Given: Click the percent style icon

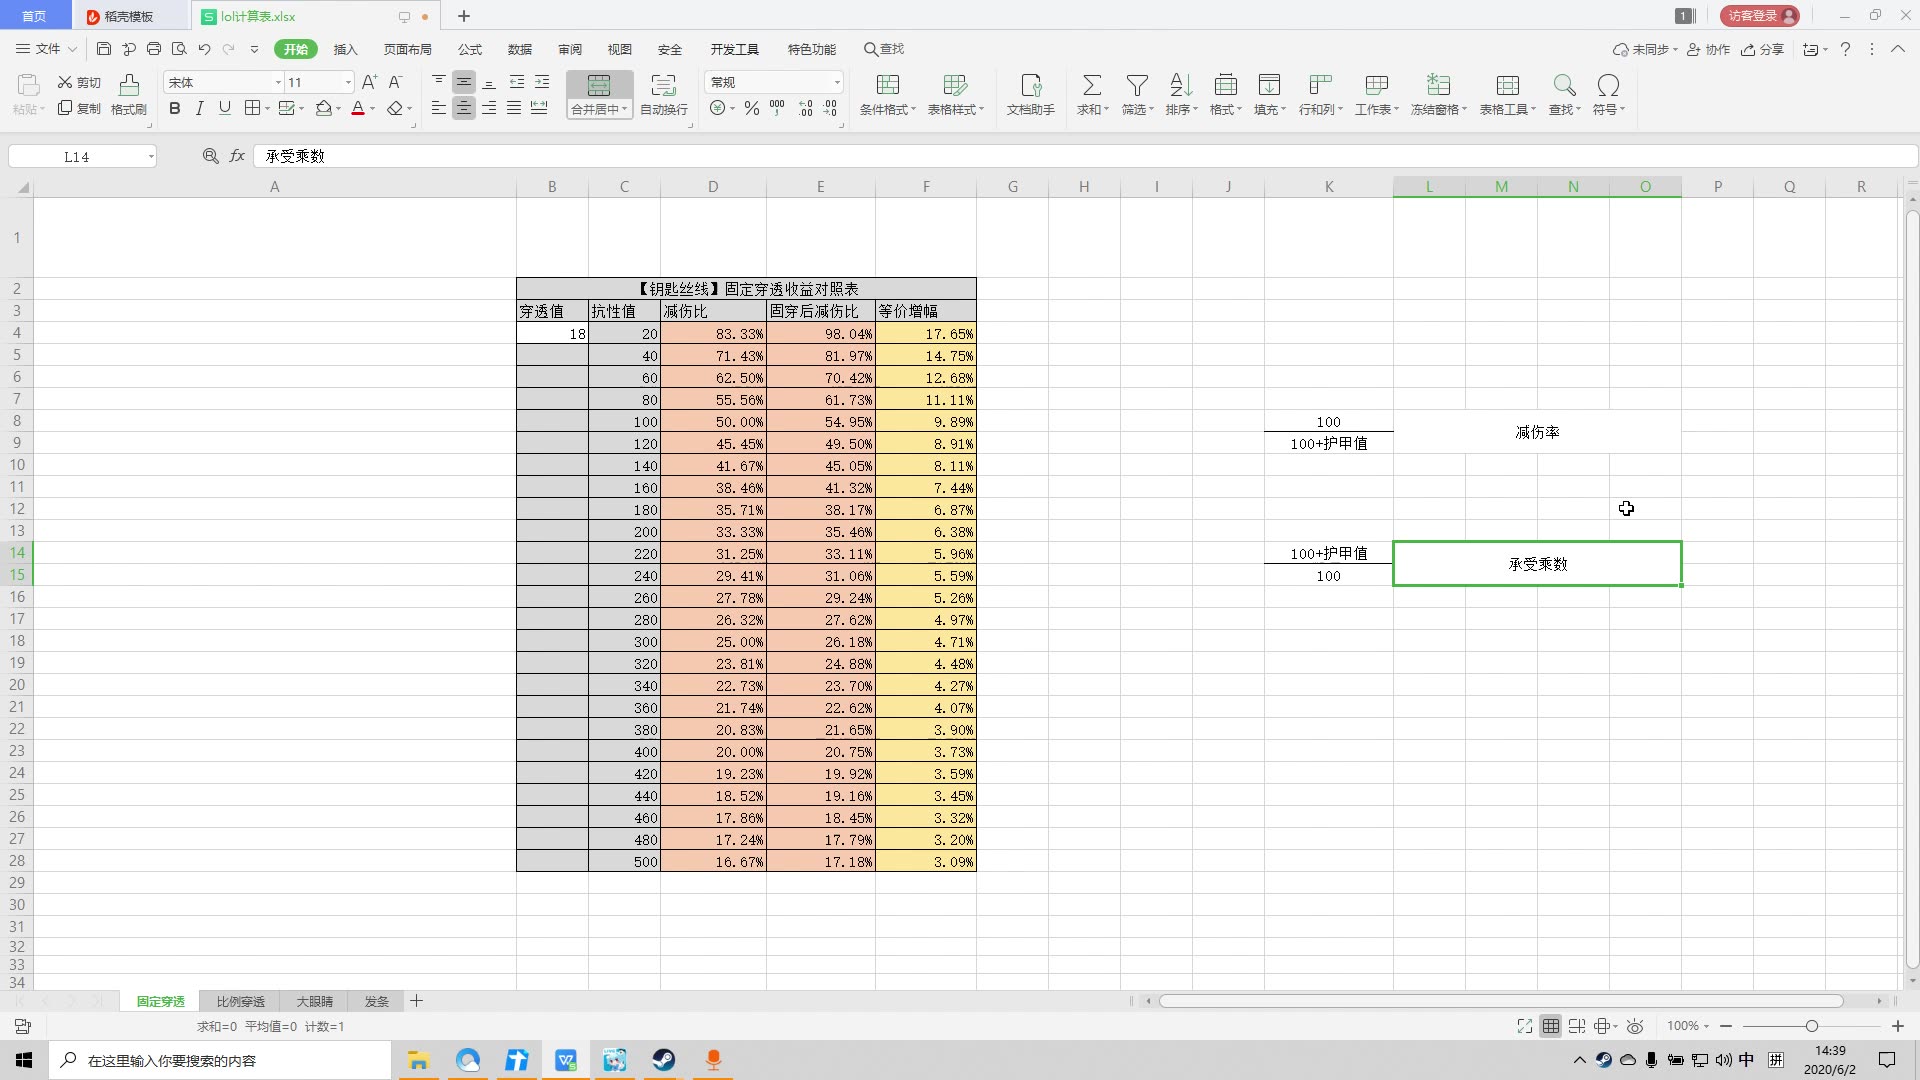Looking at the screenshot, I should tap(752, 108).
